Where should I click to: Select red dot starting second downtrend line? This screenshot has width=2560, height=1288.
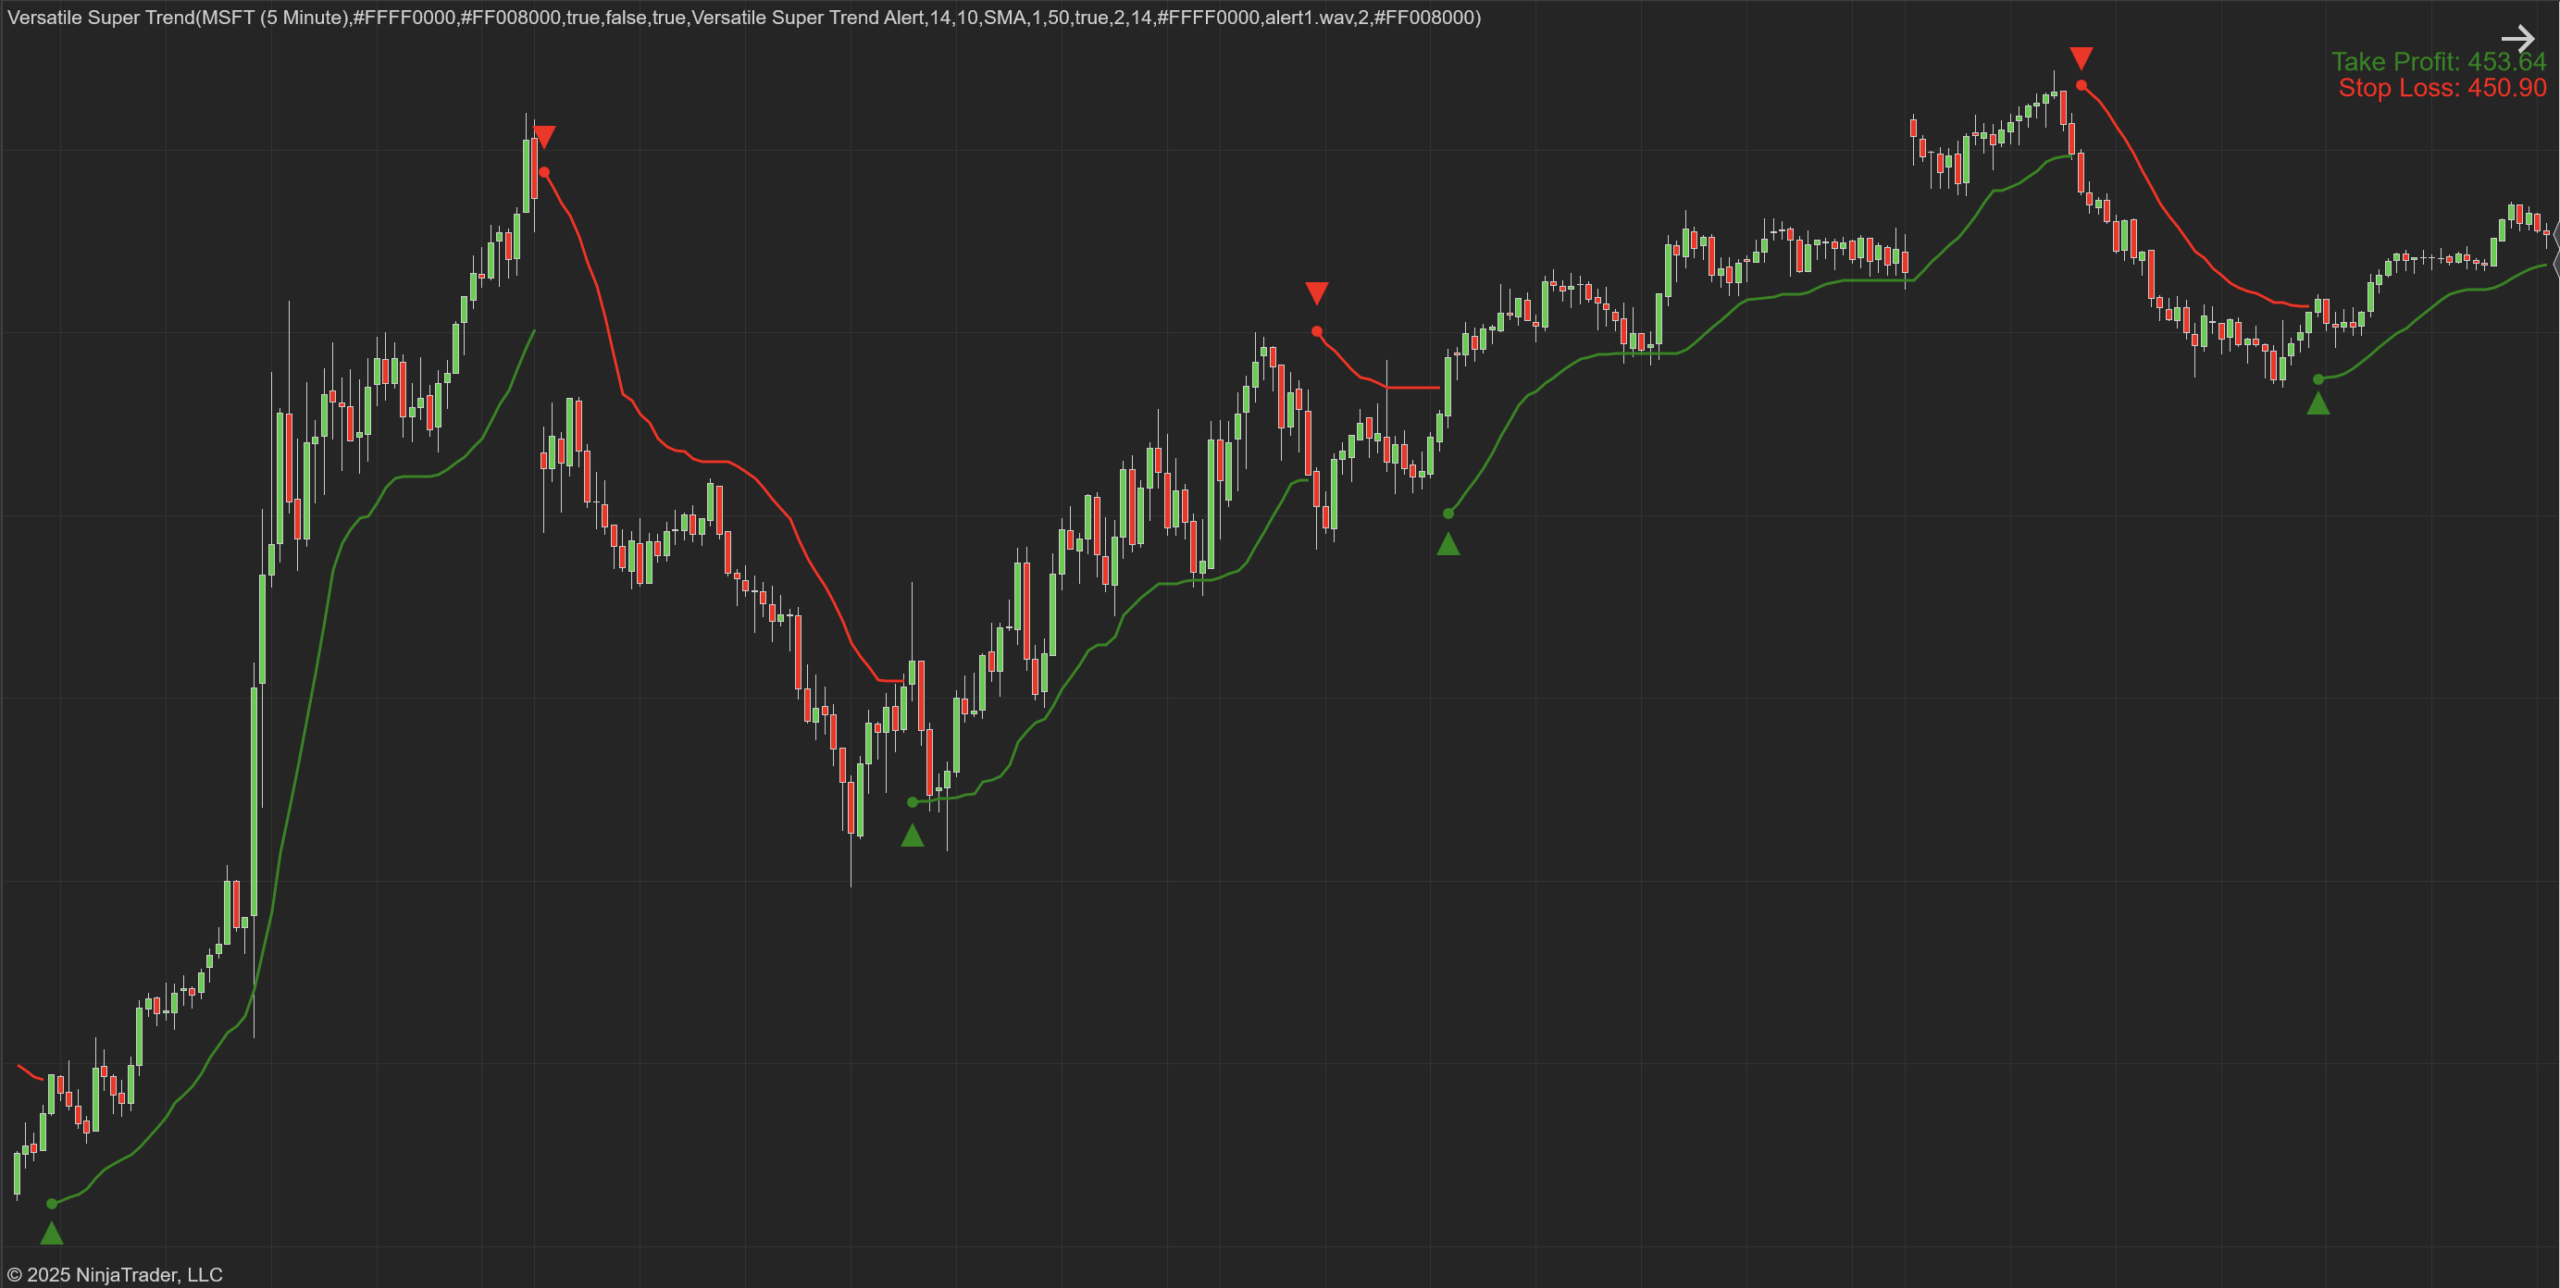coord(1317,331)
